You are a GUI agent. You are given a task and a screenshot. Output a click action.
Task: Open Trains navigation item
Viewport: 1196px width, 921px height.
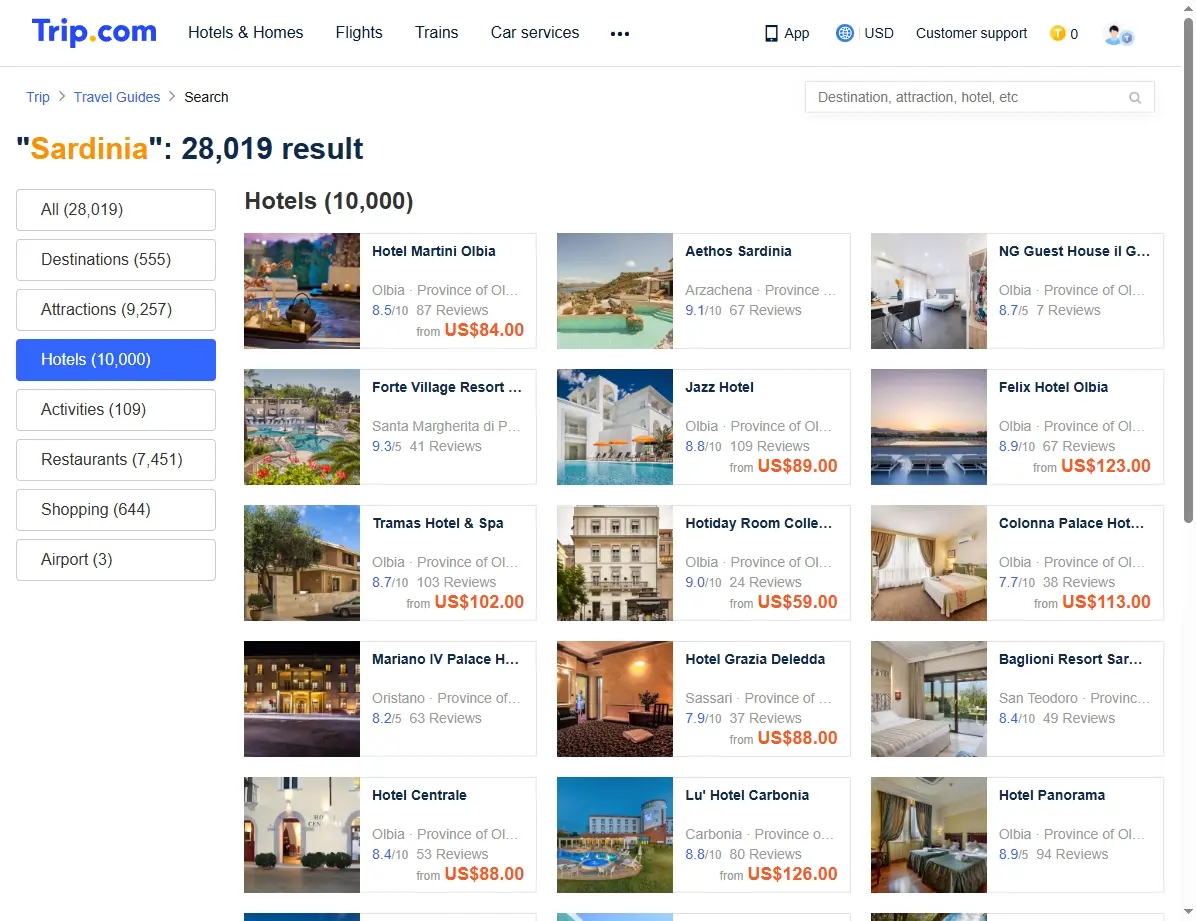(x=436, y=33)
